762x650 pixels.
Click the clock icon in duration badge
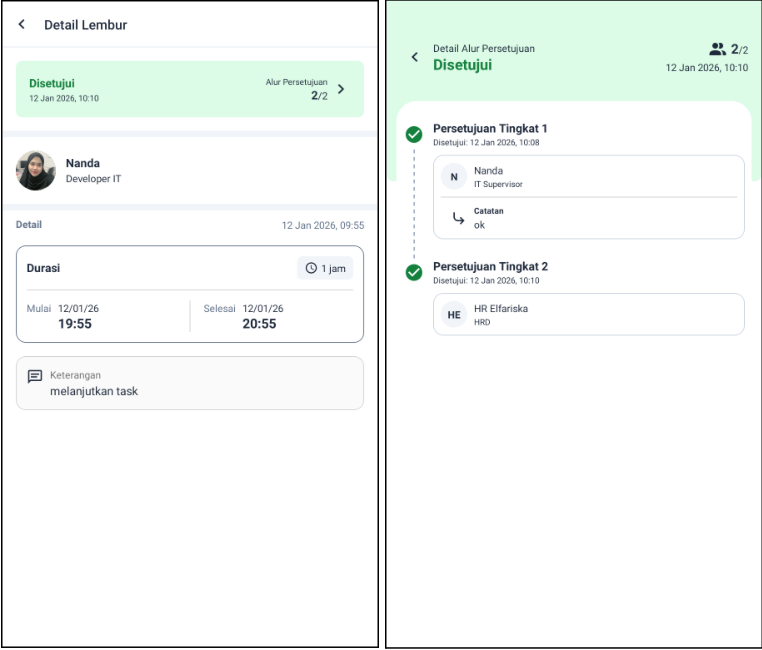click(311, 269)
